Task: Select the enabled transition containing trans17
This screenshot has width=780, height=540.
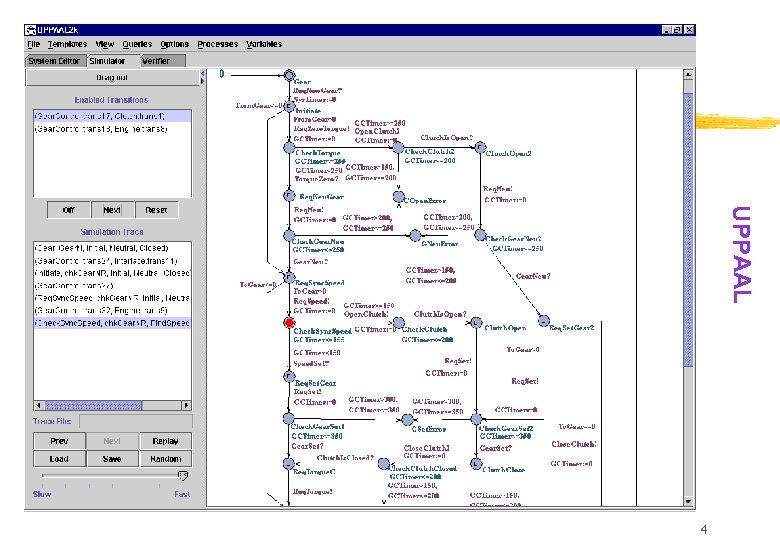Action: [112, 116]
